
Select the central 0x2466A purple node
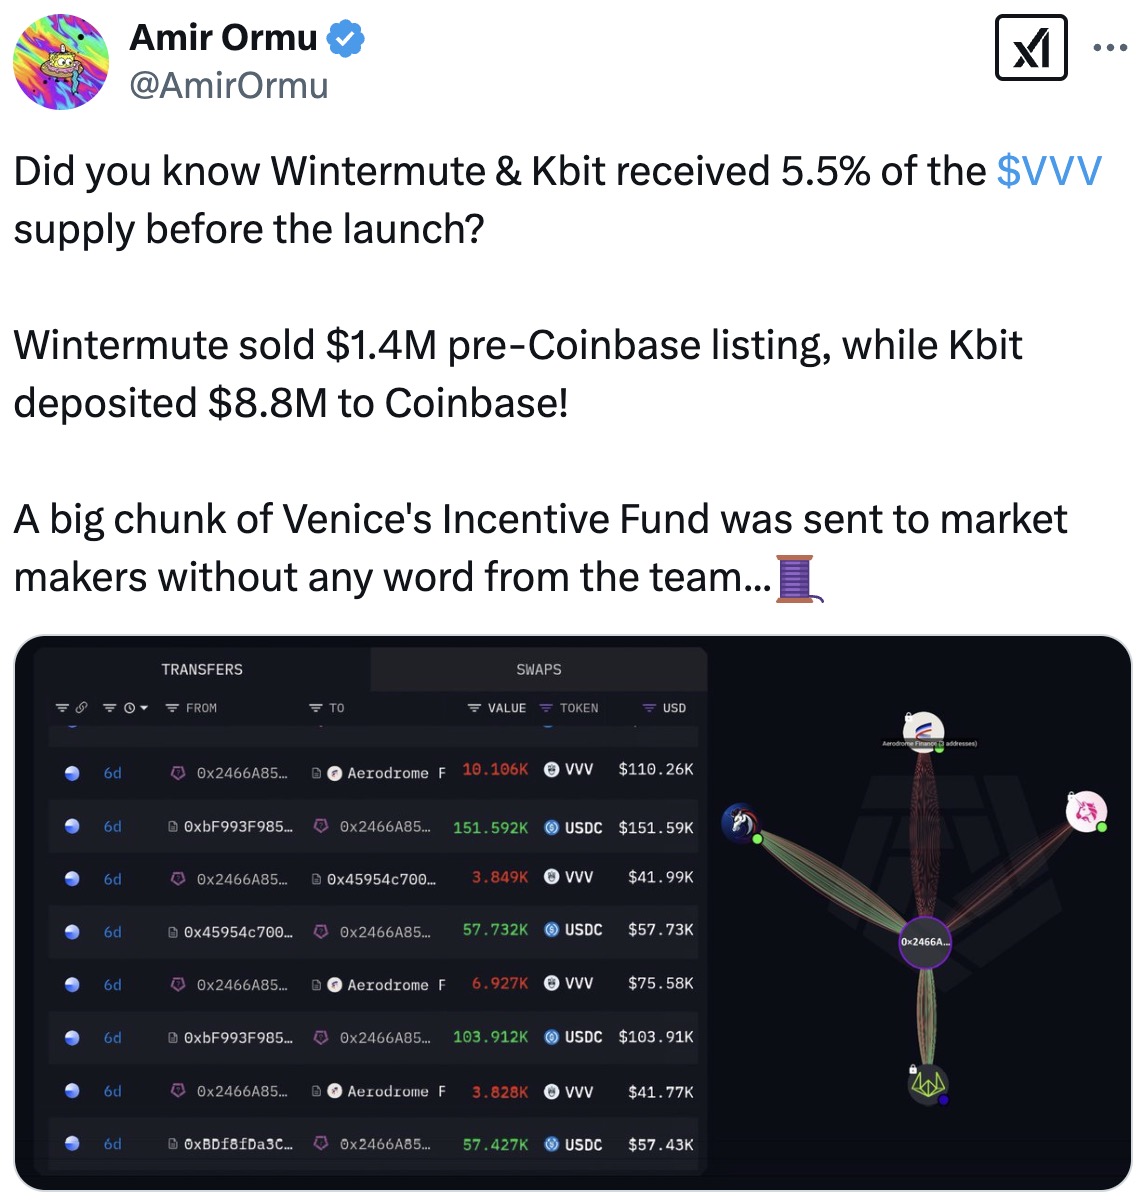925,942
